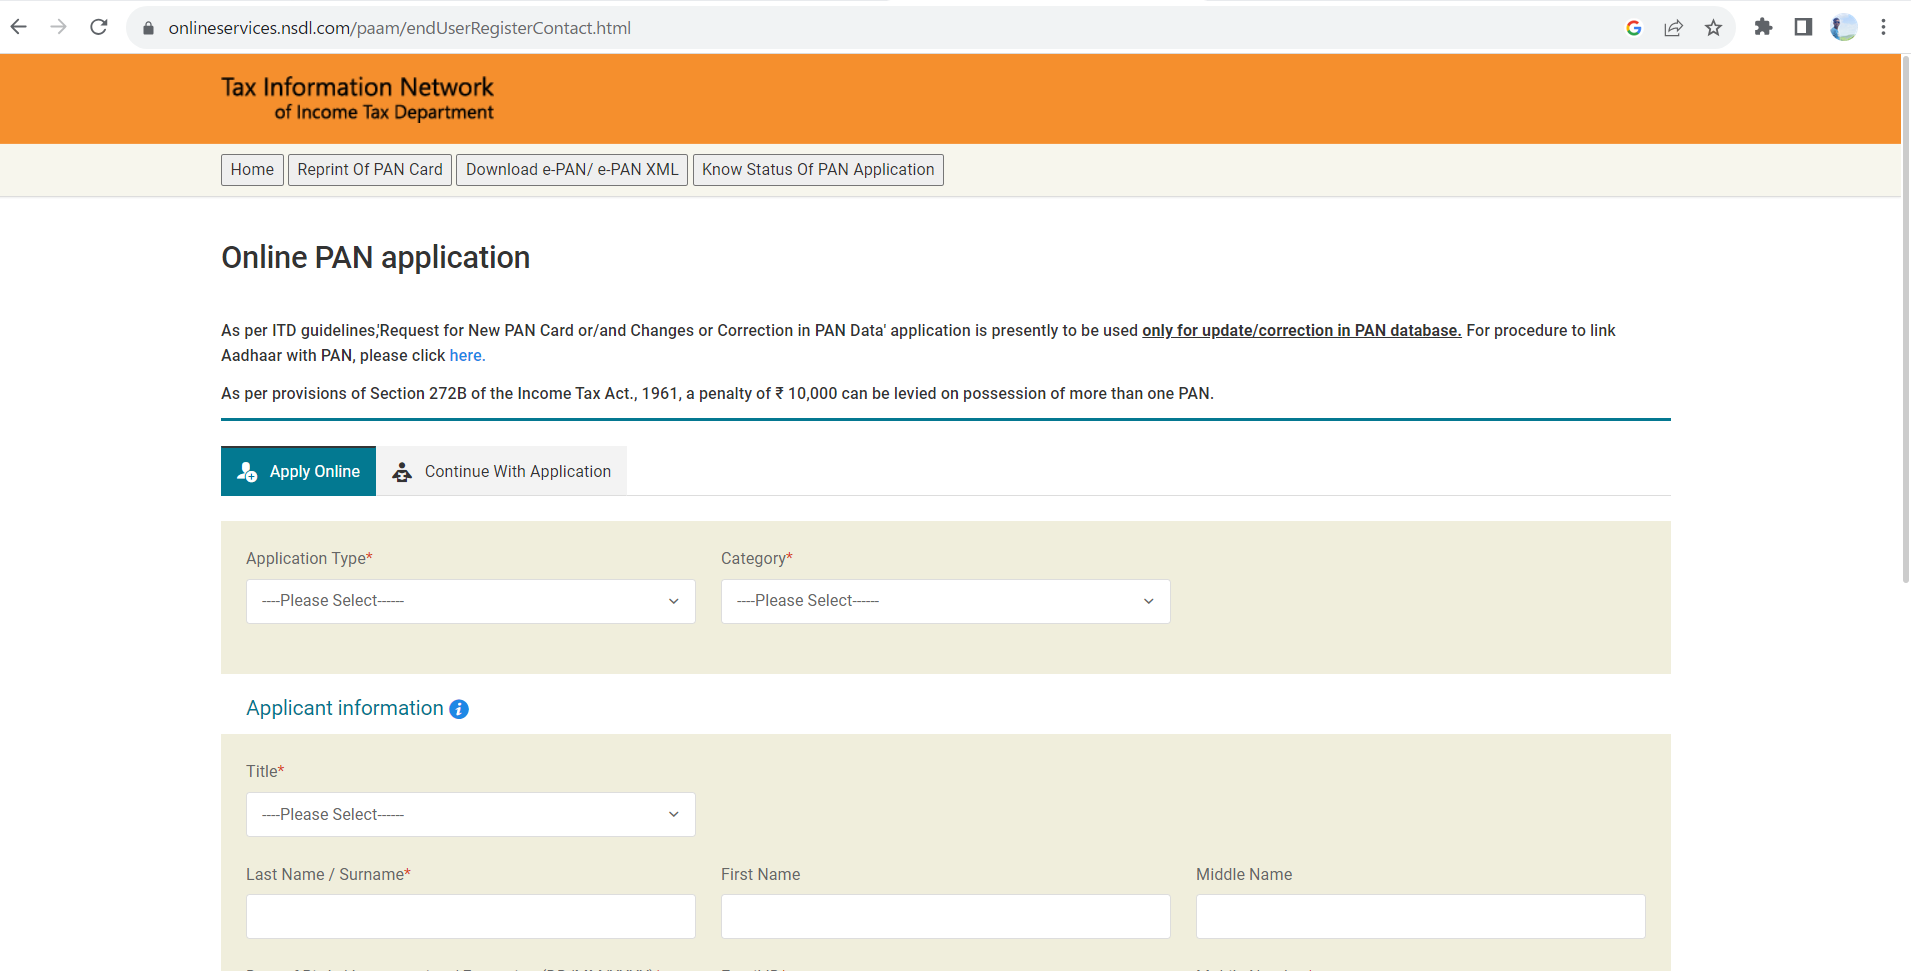Reload the page with the refresh icon
Screen dimensions: 1911x971
click(98, 27)
